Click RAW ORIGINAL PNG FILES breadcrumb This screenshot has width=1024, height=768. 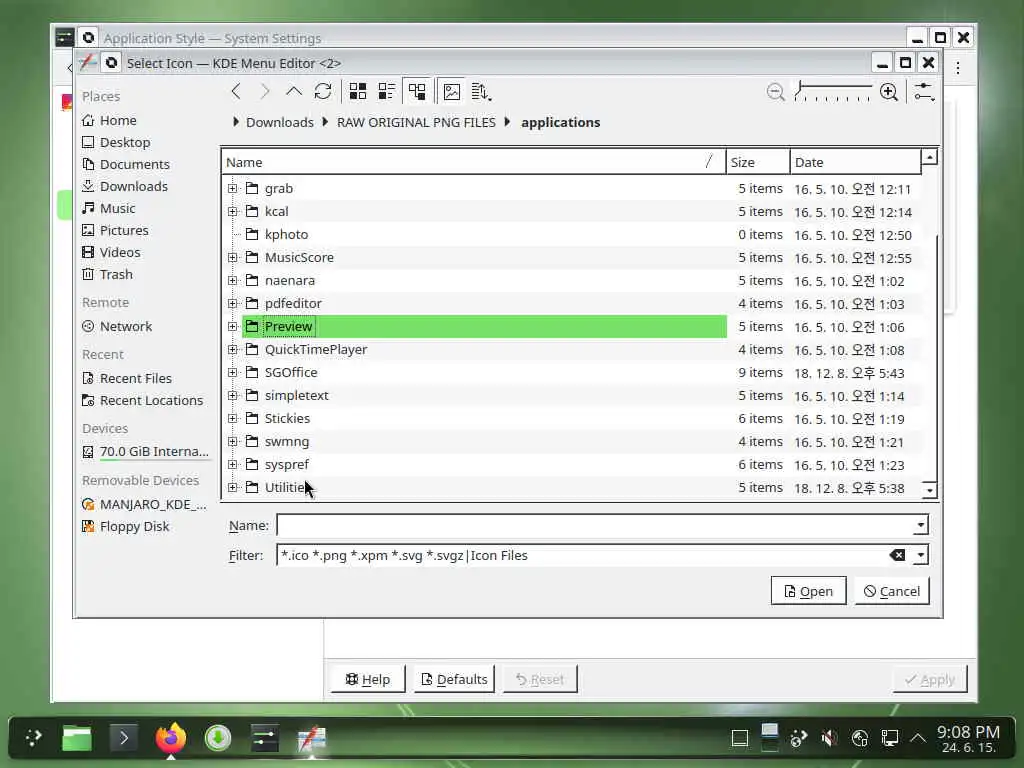(416, 123)
